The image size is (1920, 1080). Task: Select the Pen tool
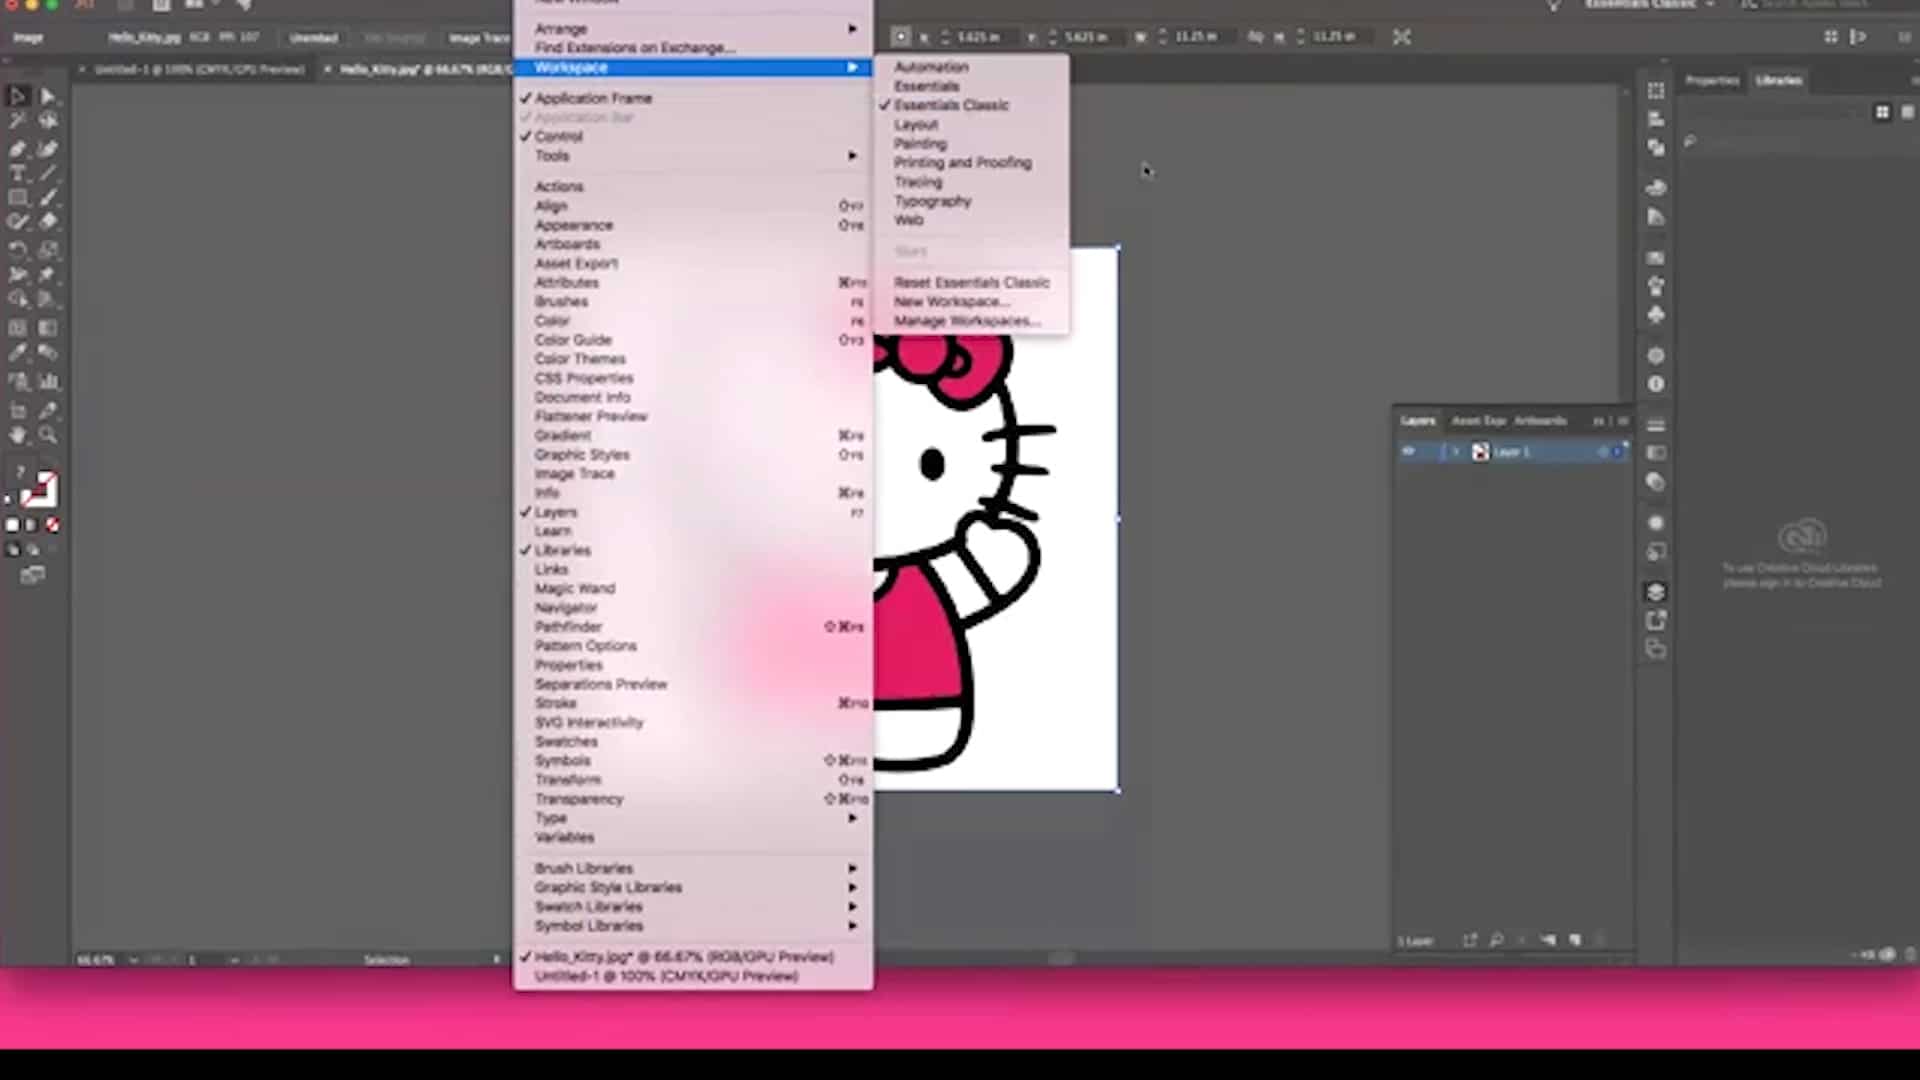coord(18,149)
